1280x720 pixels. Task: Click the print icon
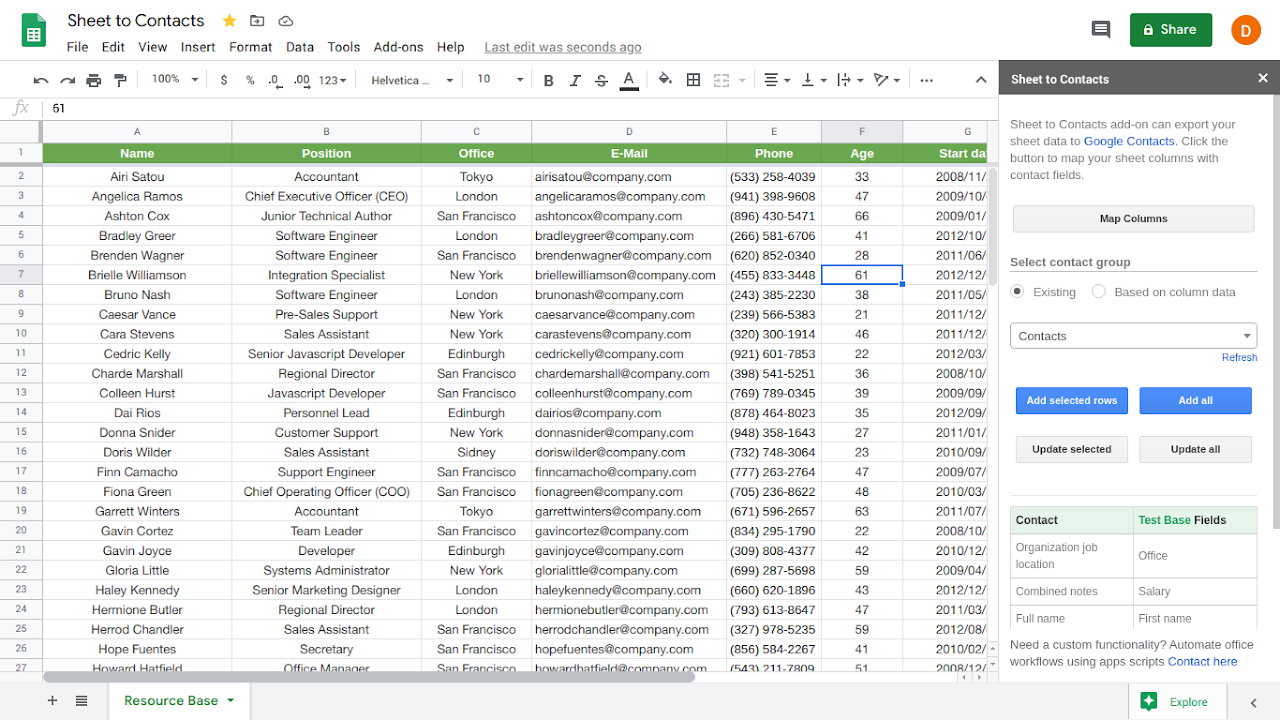[94, 80]
